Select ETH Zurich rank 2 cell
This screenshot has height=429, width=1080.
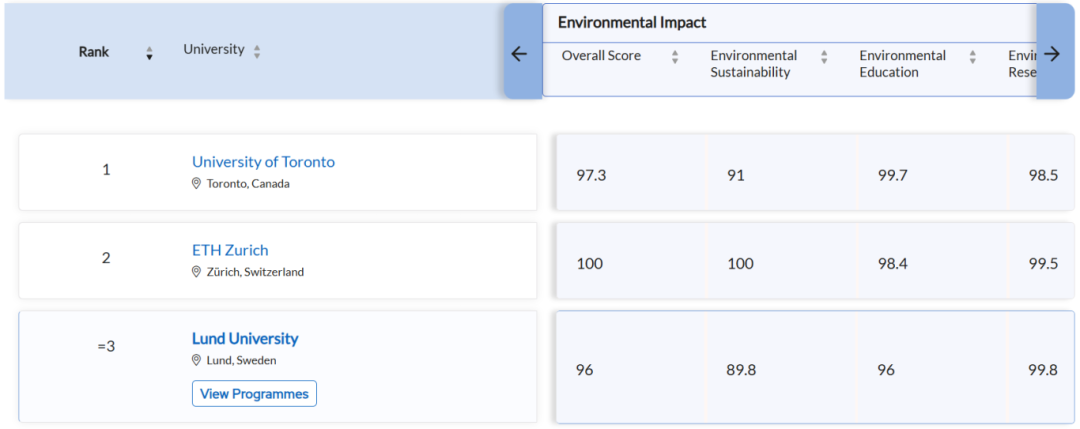(x=106, y=258)
